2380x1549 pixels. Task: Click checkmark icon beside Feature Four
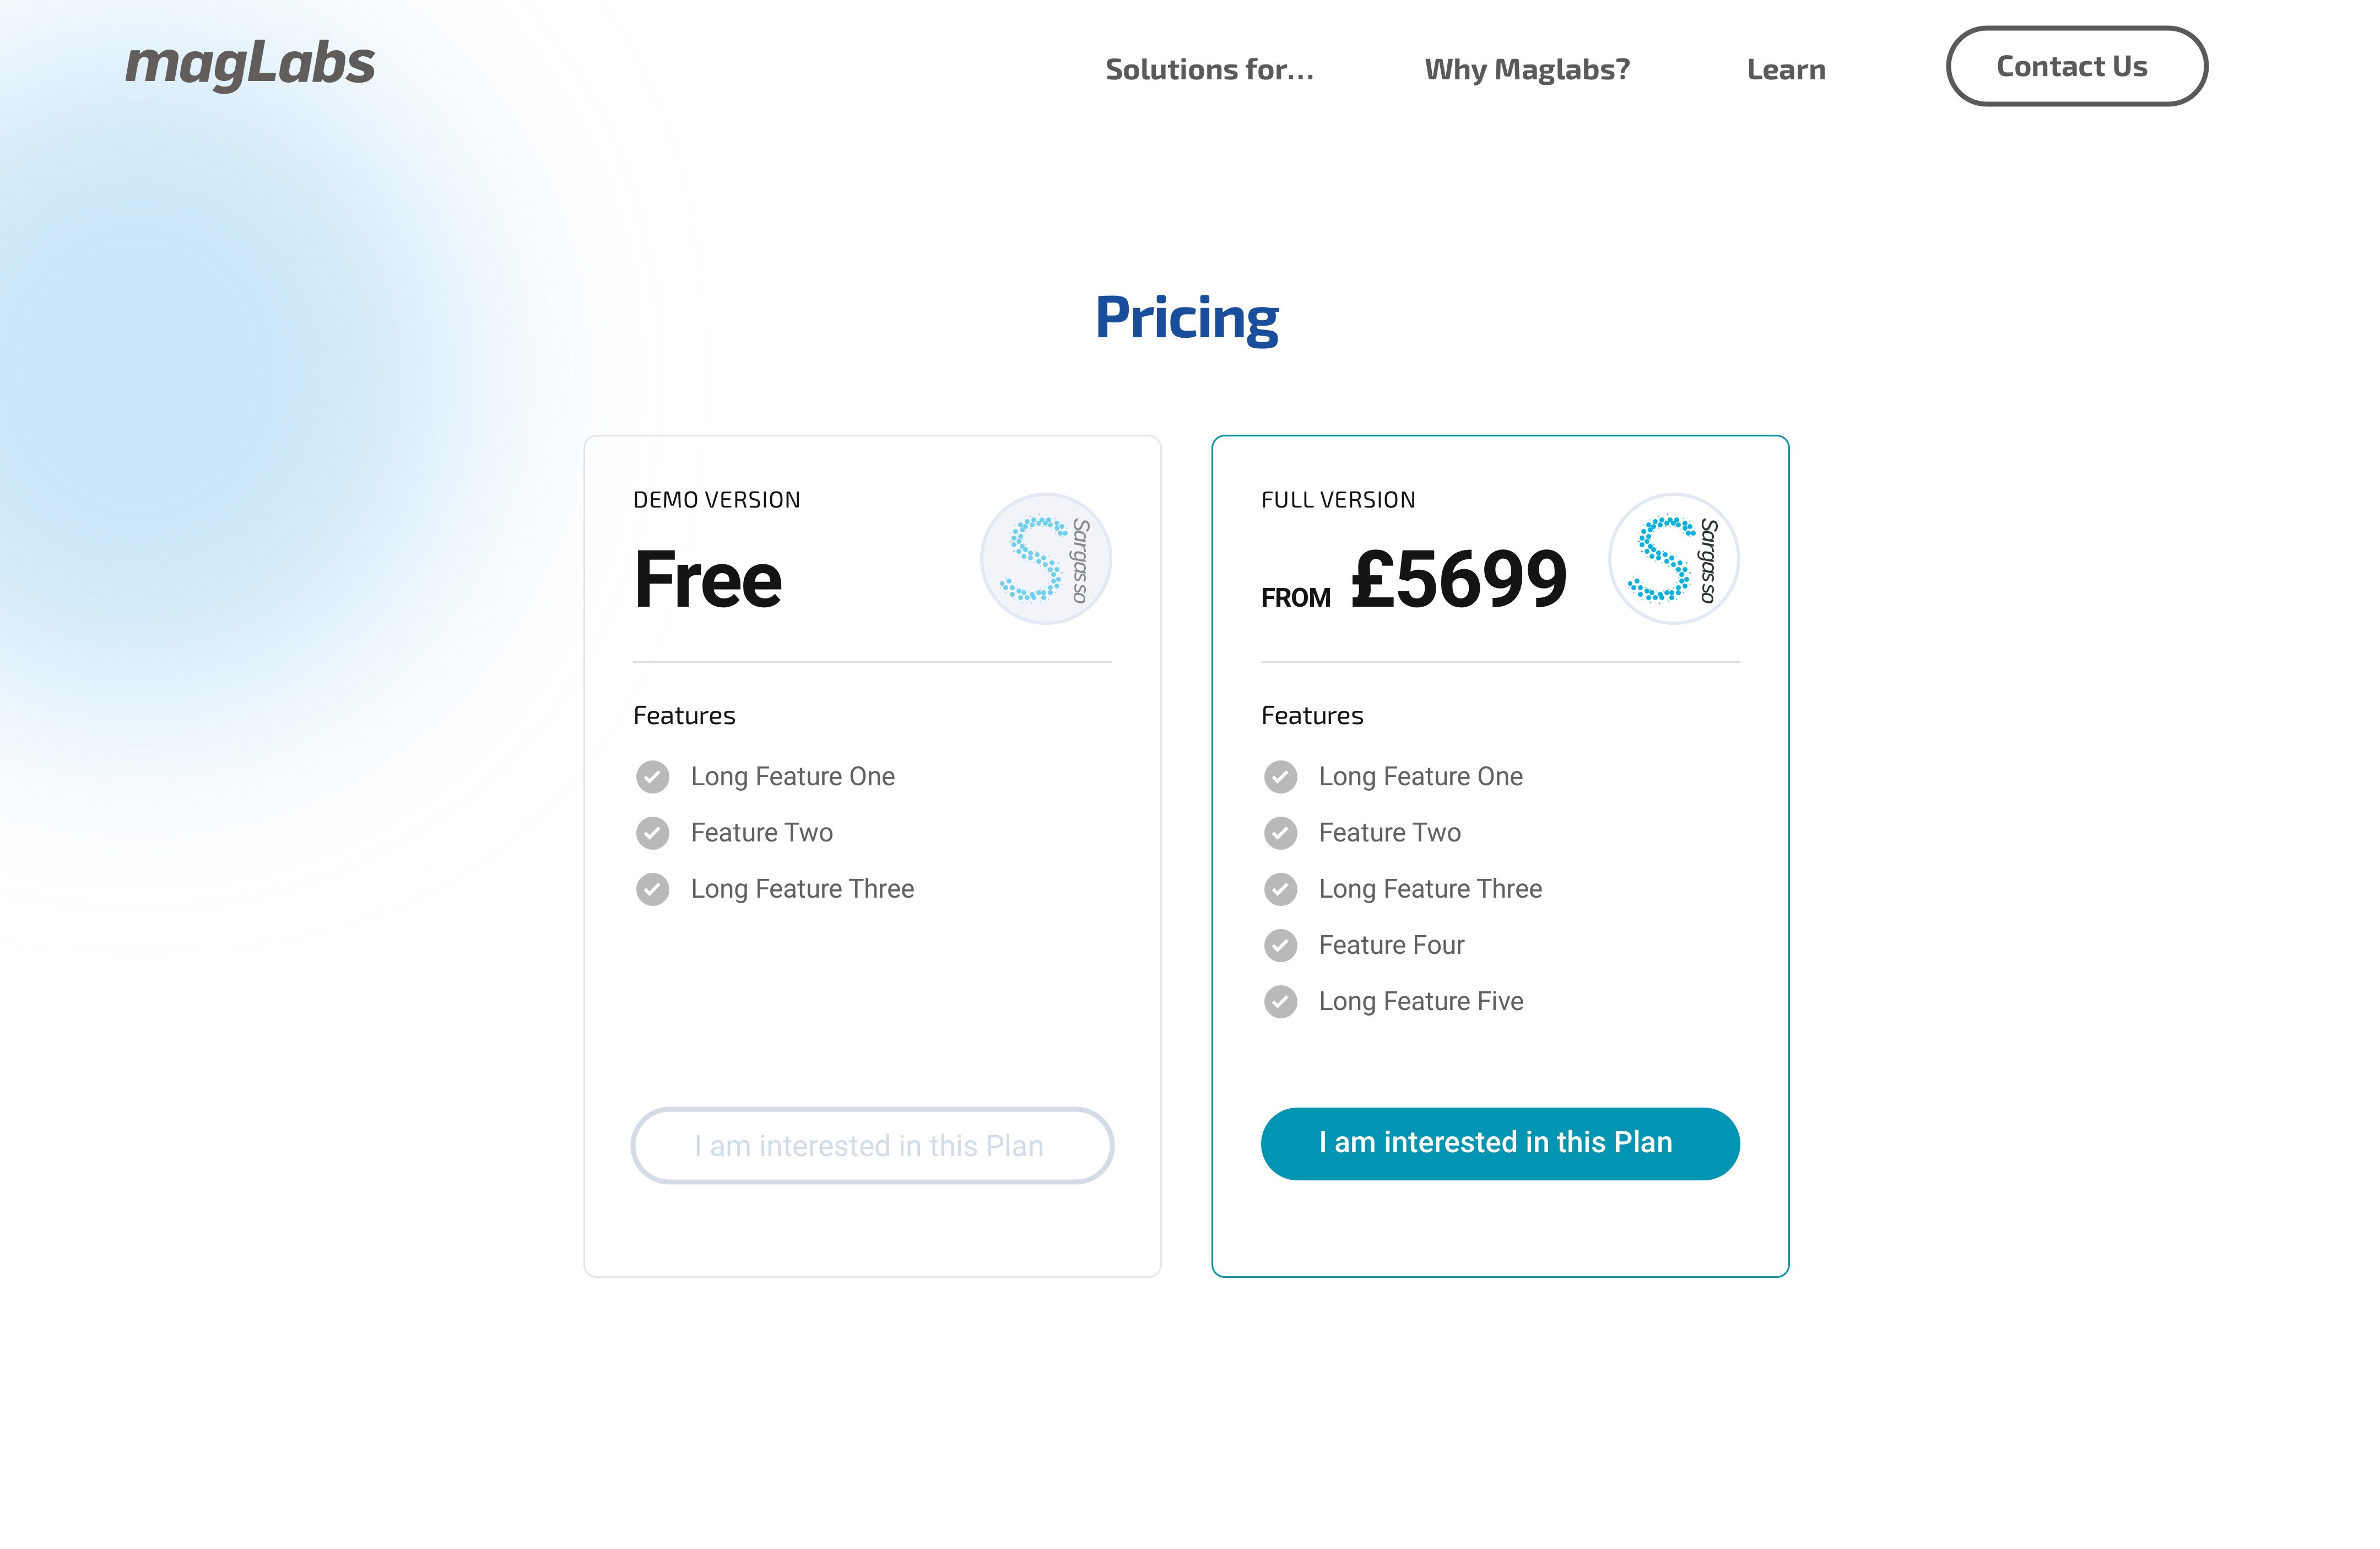click(x=1280, y=945)
